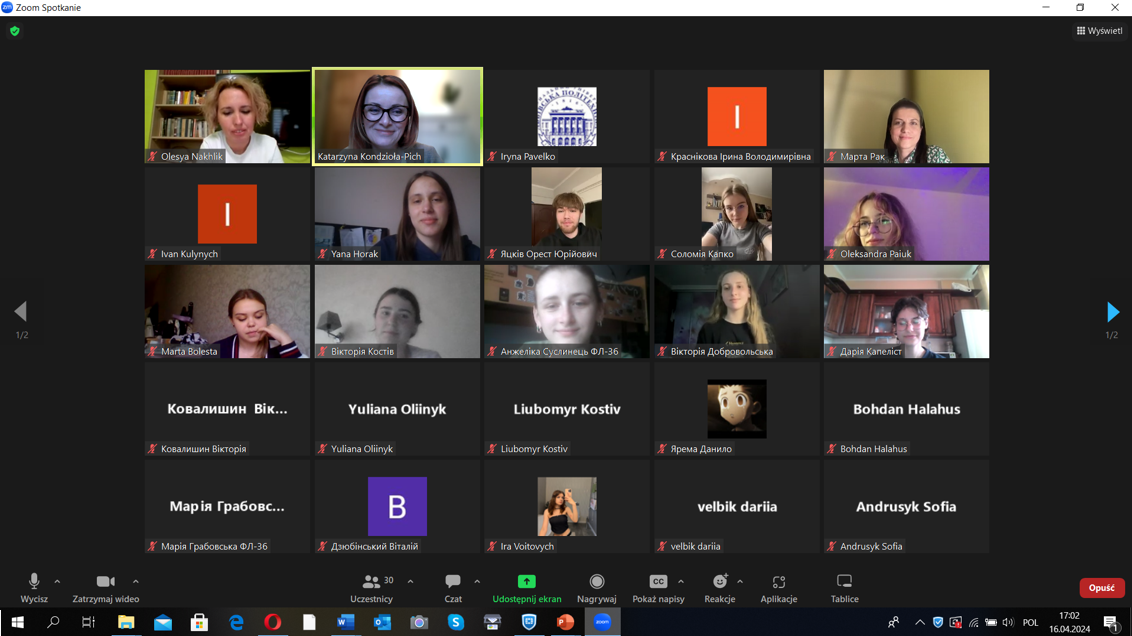The width and height of the screenshot is (1132, 636).
Task: Click Ira Voitovych's profile picture tile
Action: click(567, 506)
